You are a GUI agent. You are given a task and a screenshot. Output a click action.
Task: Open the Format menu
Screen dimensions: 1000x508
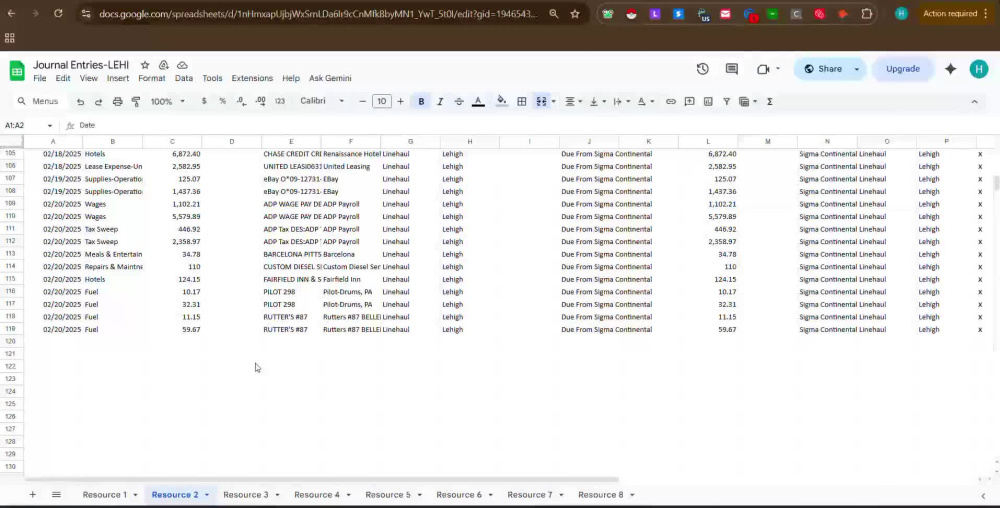152,78
